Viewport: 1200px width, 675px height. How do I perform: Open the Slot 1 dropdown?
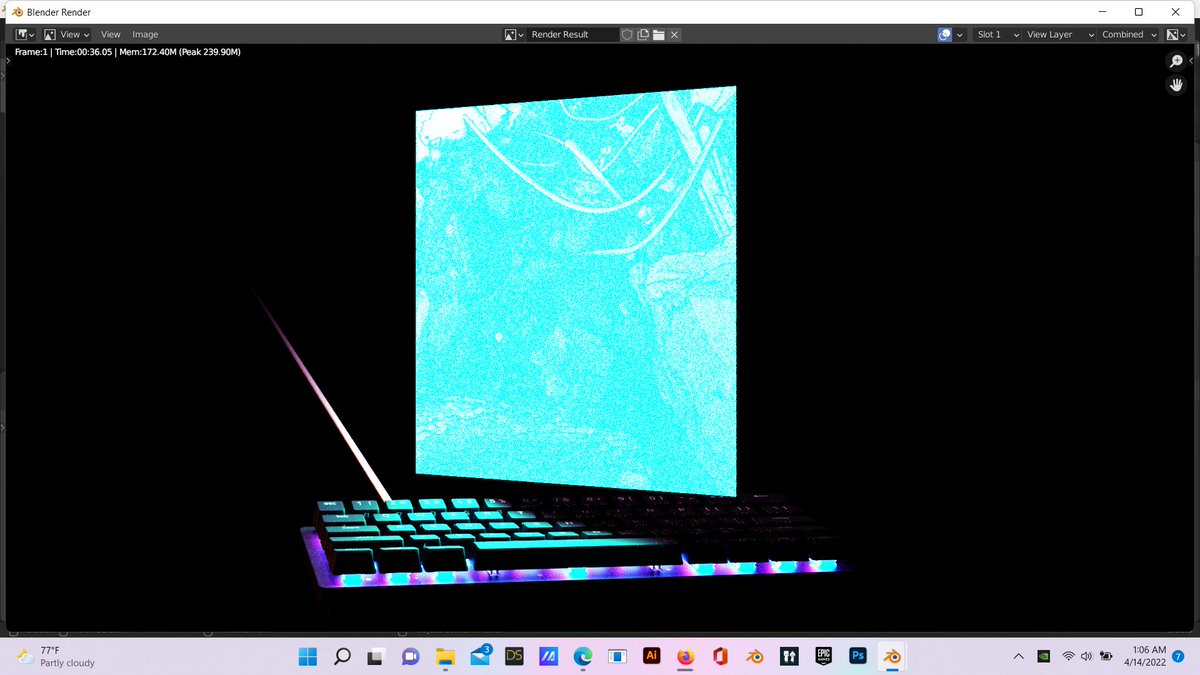(x=997, y=34)
